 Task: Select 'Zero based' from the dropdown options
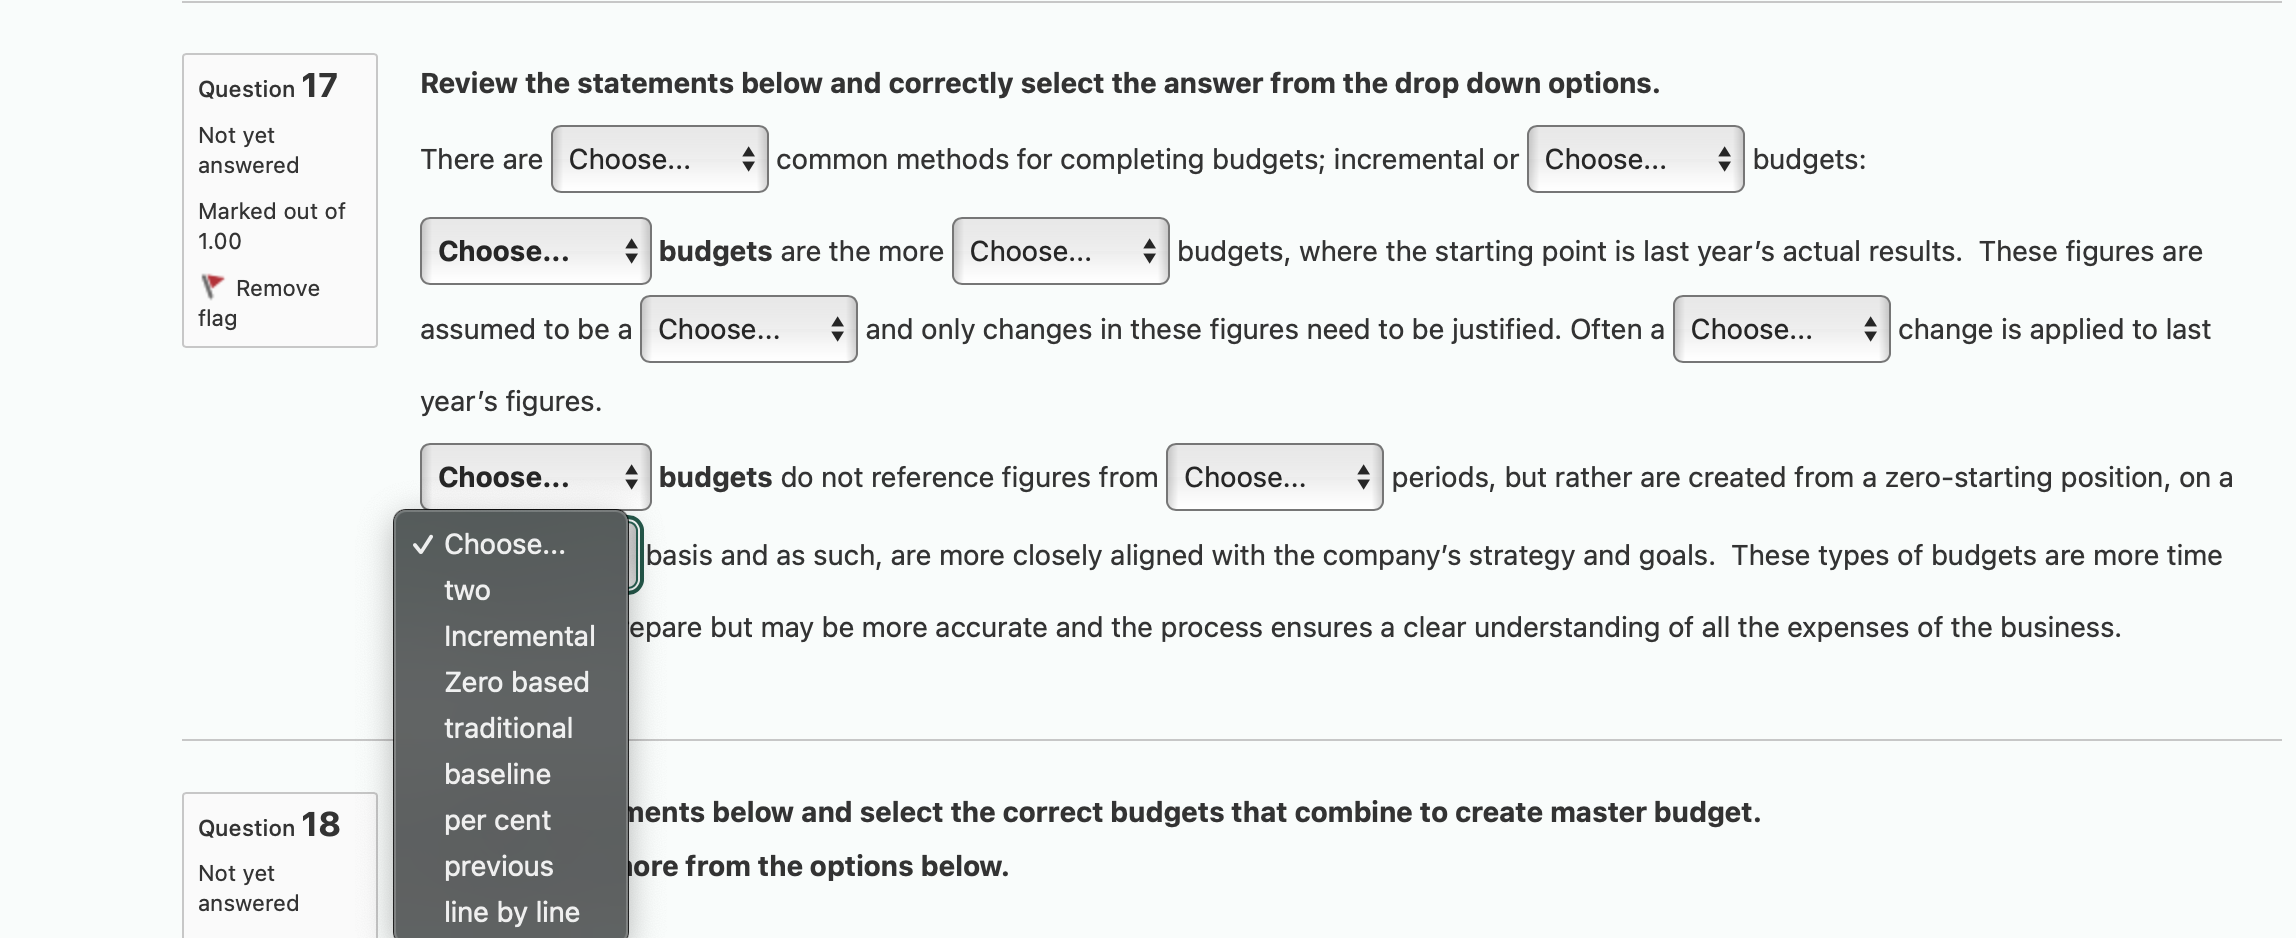click(516, 682)
